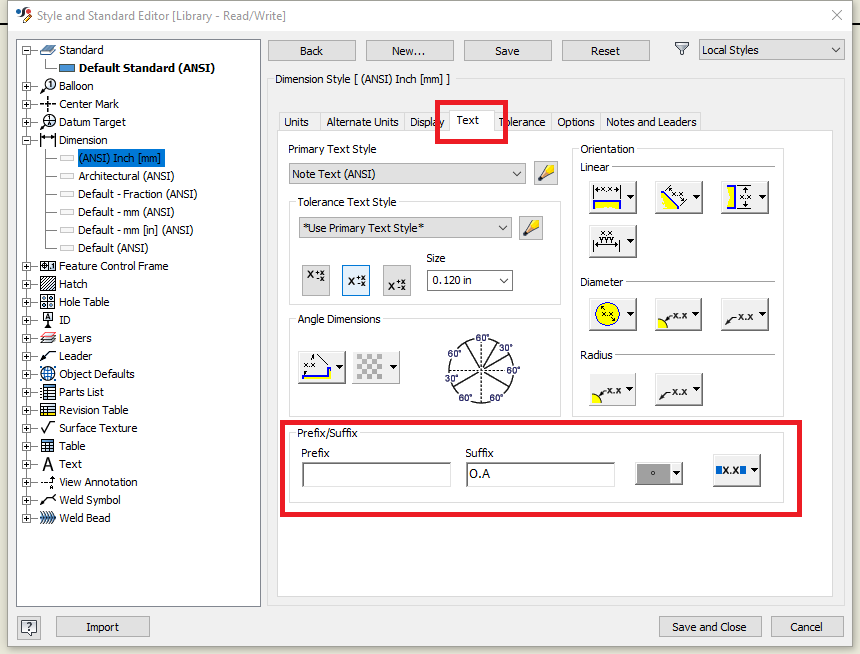Click inside the Suffix text field
Image resolution: width=860 pixels, height=654 pixels.
540,474
